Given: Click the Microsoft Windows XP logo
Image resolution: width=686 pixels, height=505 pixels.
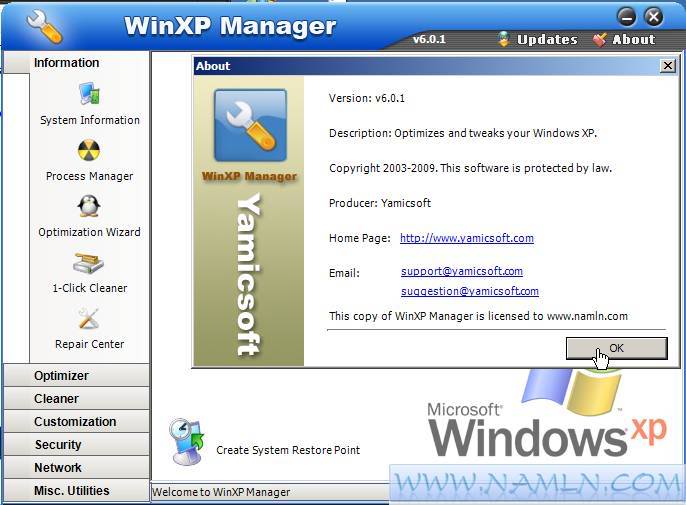Looking at the screenshot, I should tap(547, 414).
